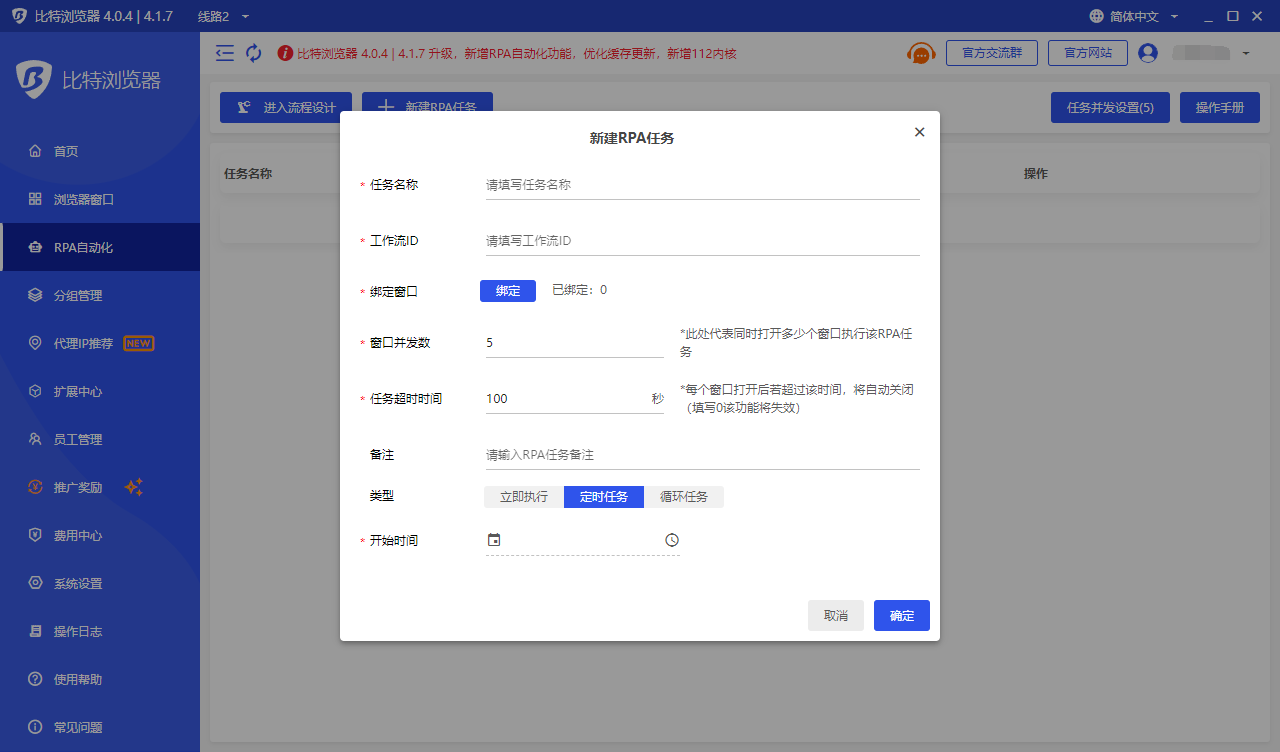Click the 使用帮助 question mark icon
Image resolution: width=1280 pixels, height=752 pixels.
click(x=35, y=679)
